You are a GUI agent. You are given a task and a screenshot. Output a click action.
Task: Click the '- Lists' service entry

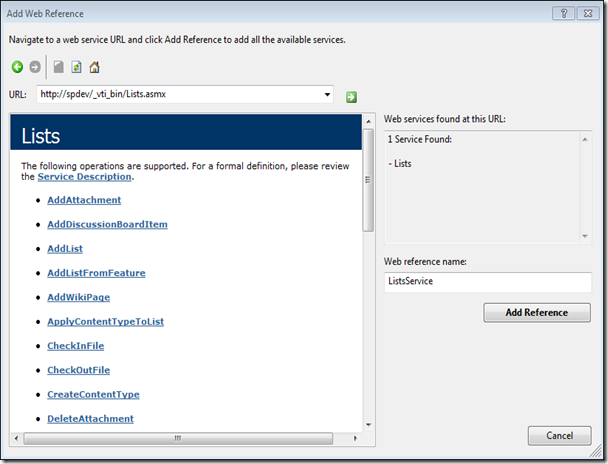point(400,164)
